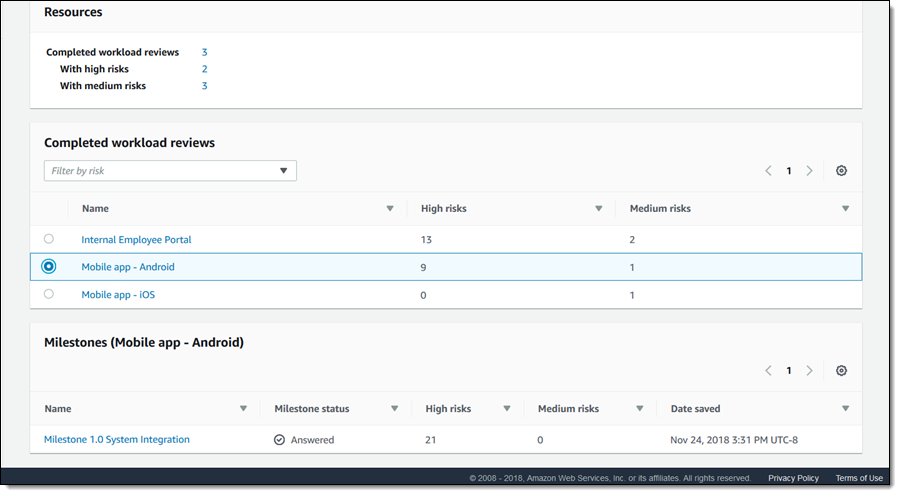Select Internal Employee Portal radio button
This screenshot has width=900, height=495.
49,239
